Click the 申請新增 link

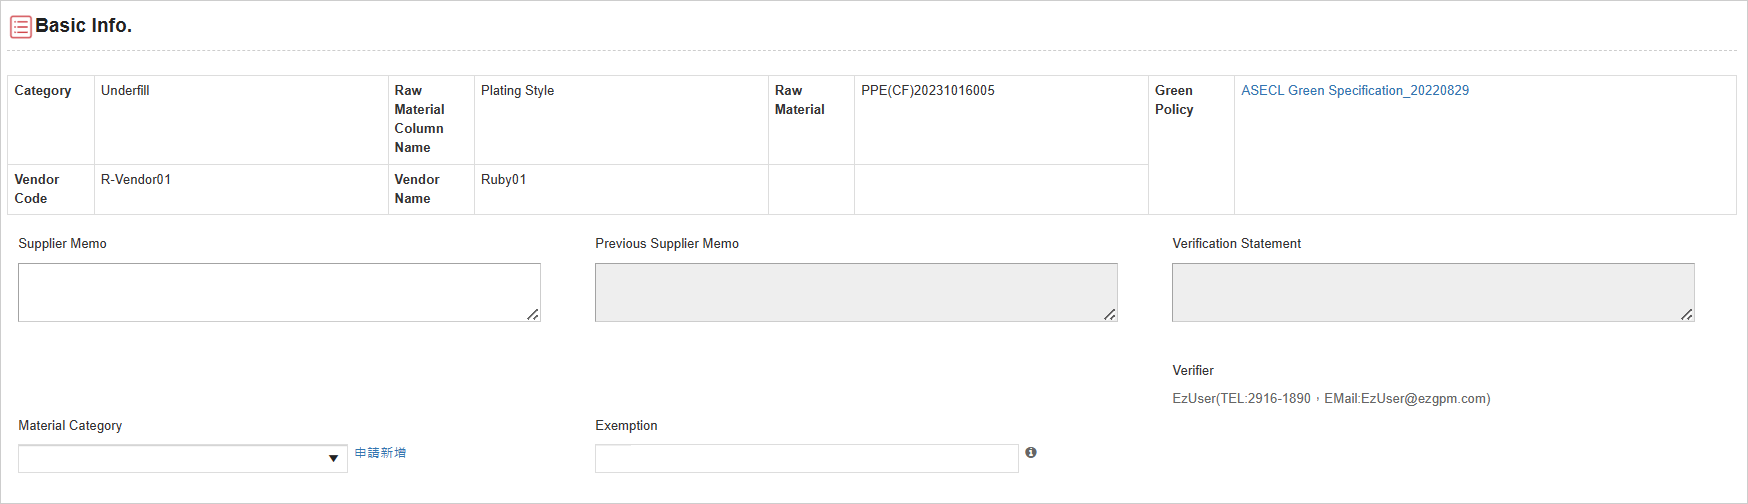point(380,453)
